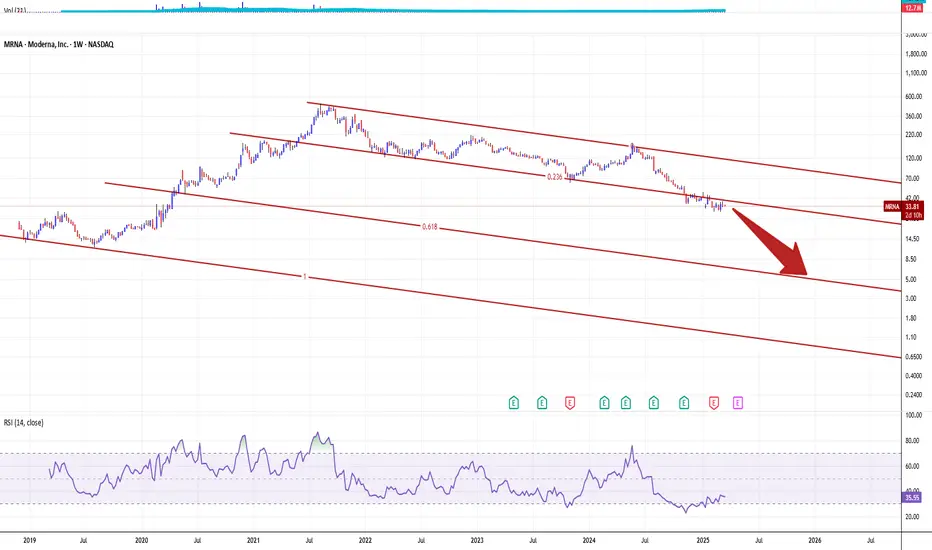
Task: Click the 20.00 RSI scale value
Action: [912, 517]
